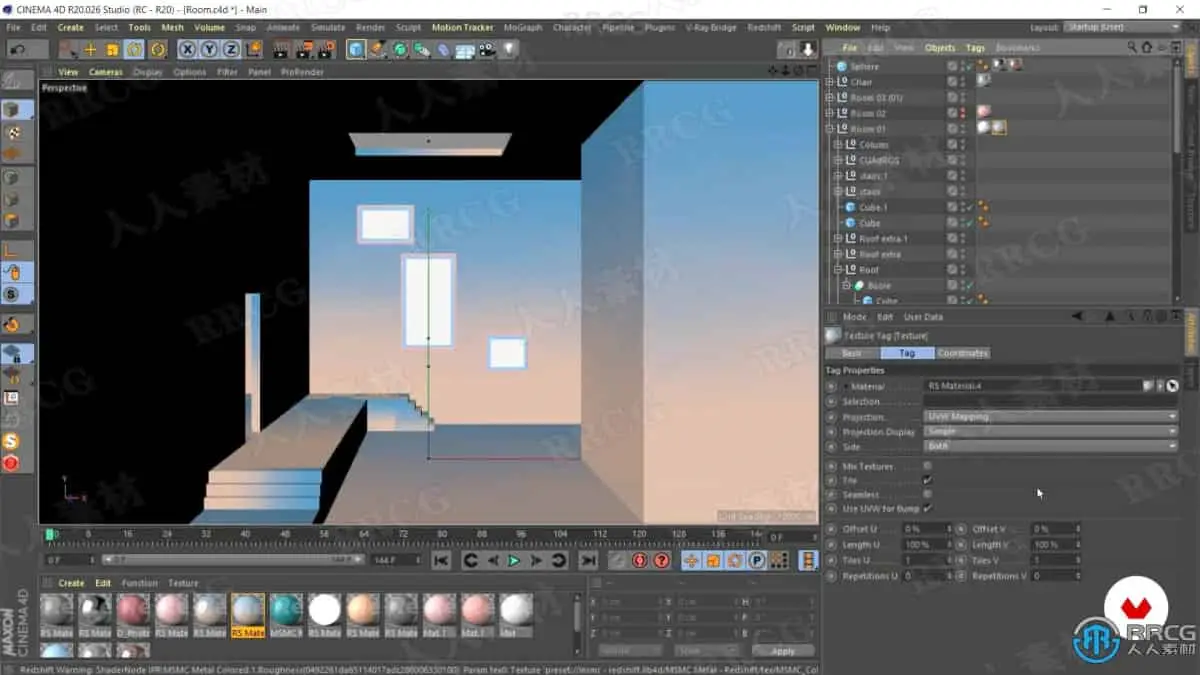The height and width of the screenshot is (675, 1200).
Task: Switch to the Basic tab
Action: tap(852, 353)
